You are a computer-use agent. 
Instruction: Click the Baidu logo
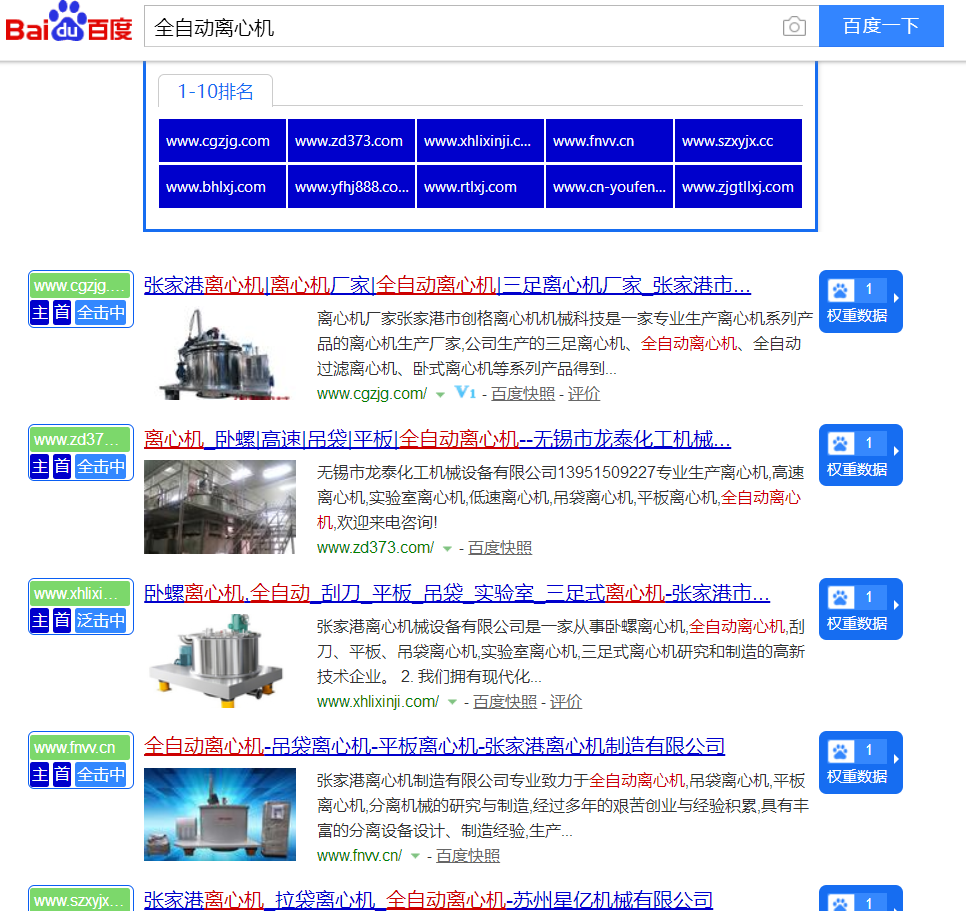coord(69,22)
